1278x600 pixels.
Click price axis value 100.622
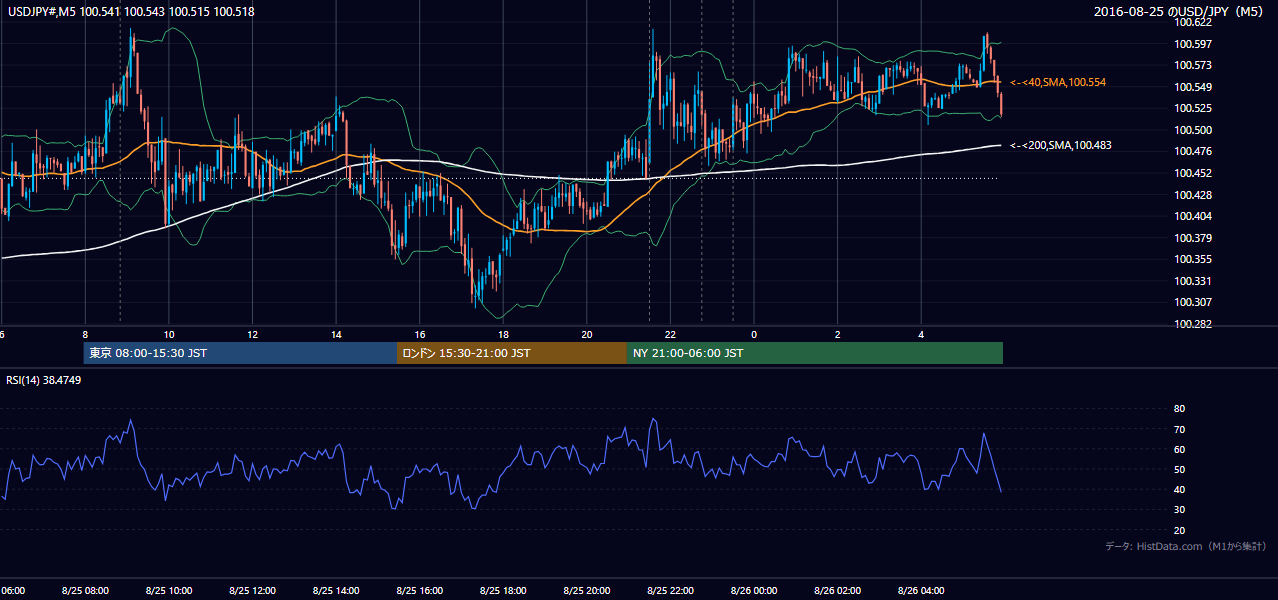[x=1194, y=22]
